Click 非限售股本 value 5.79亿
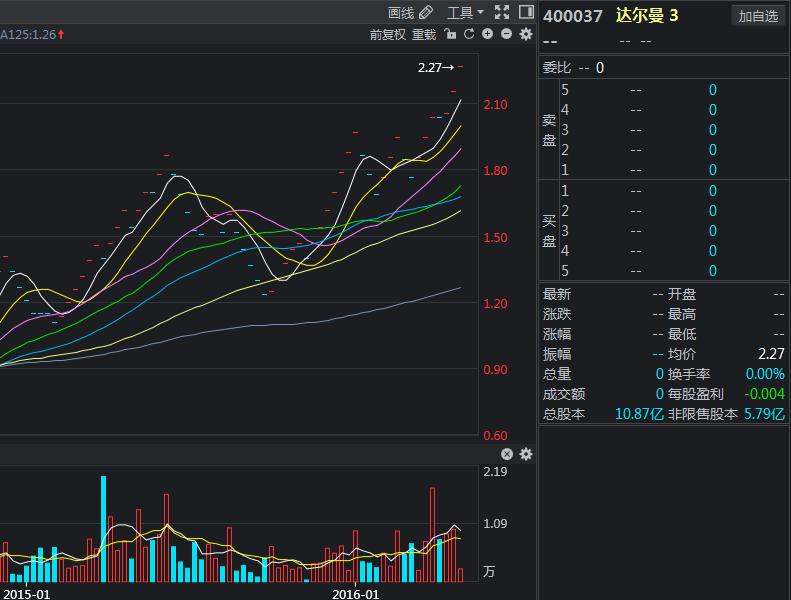791x600 pixels. tap(764, 414)
